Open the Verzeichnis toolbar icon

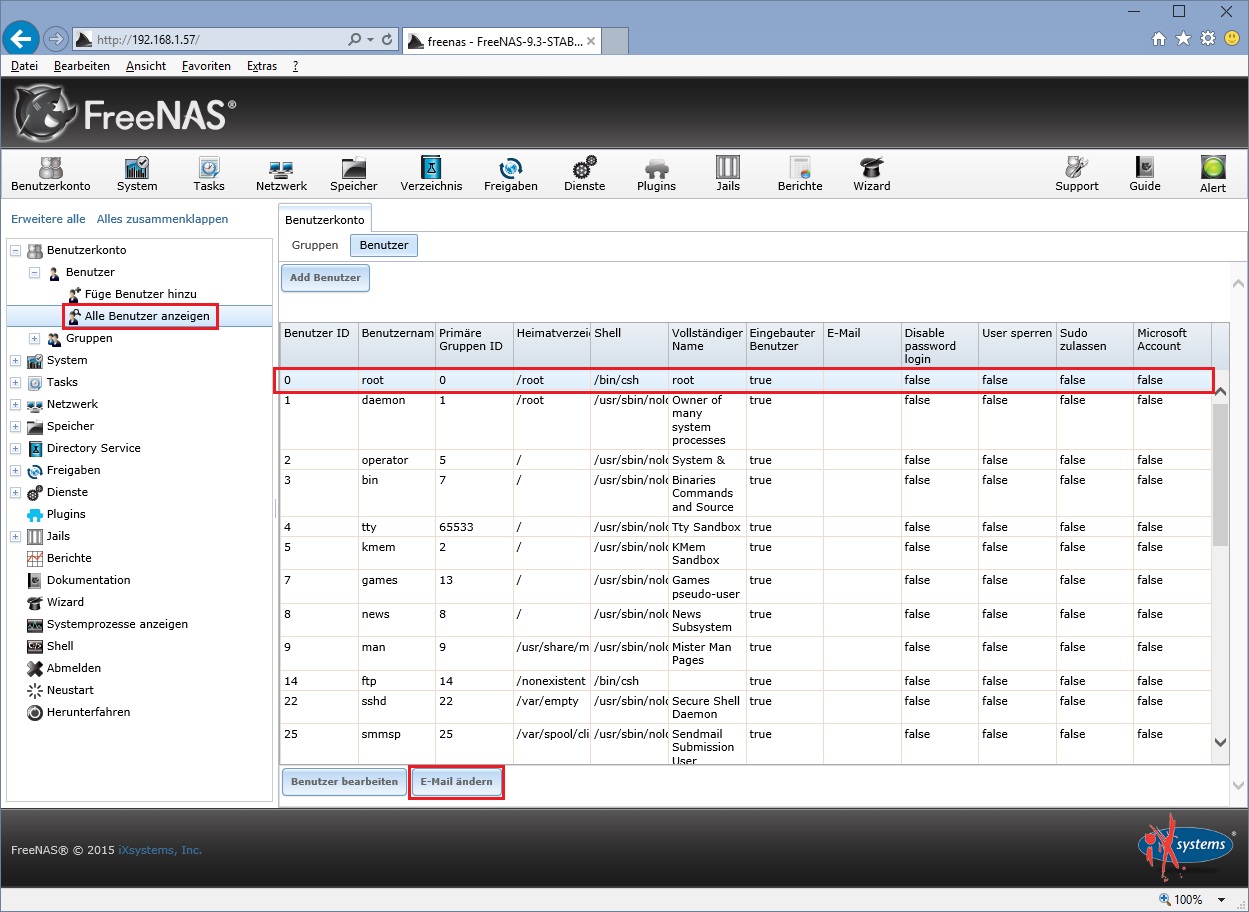point(431,173)
